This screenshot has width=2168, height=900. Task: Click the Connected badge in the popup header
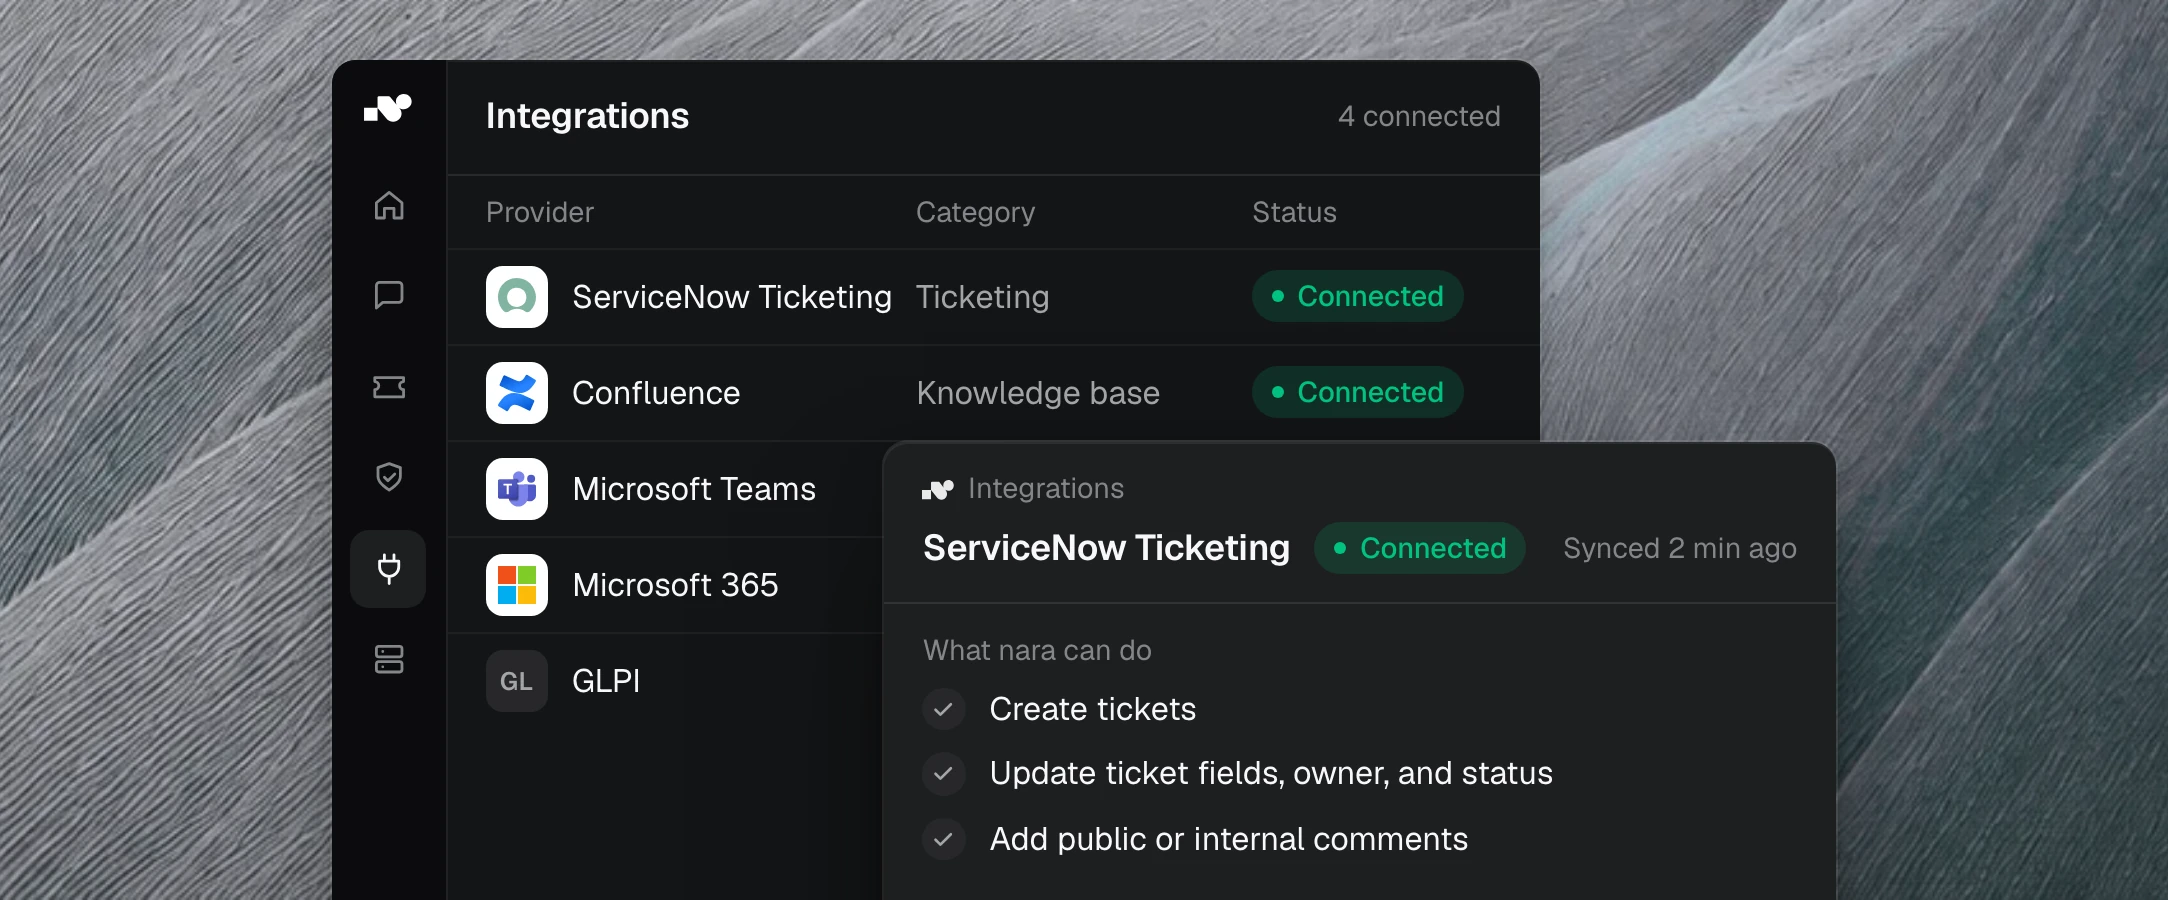point(1419,548)
